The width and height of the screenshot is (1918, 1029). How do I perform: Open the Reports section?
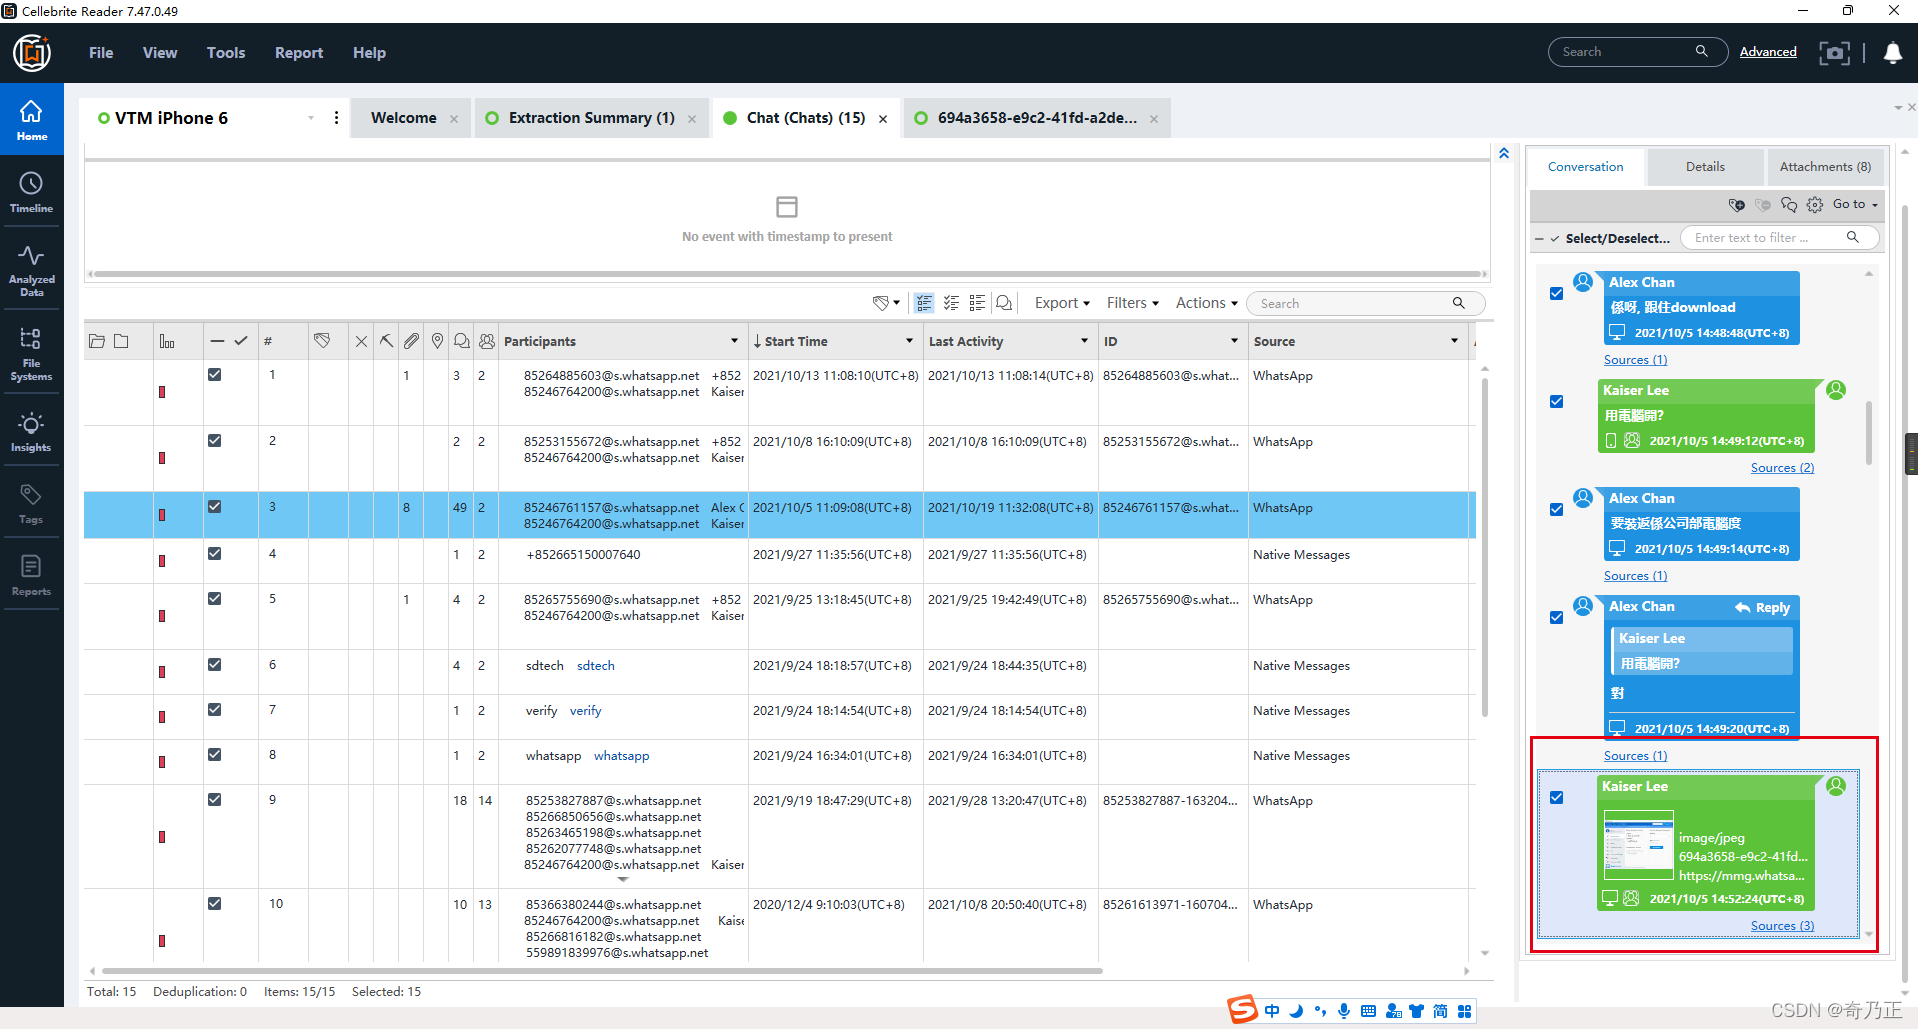31,575
